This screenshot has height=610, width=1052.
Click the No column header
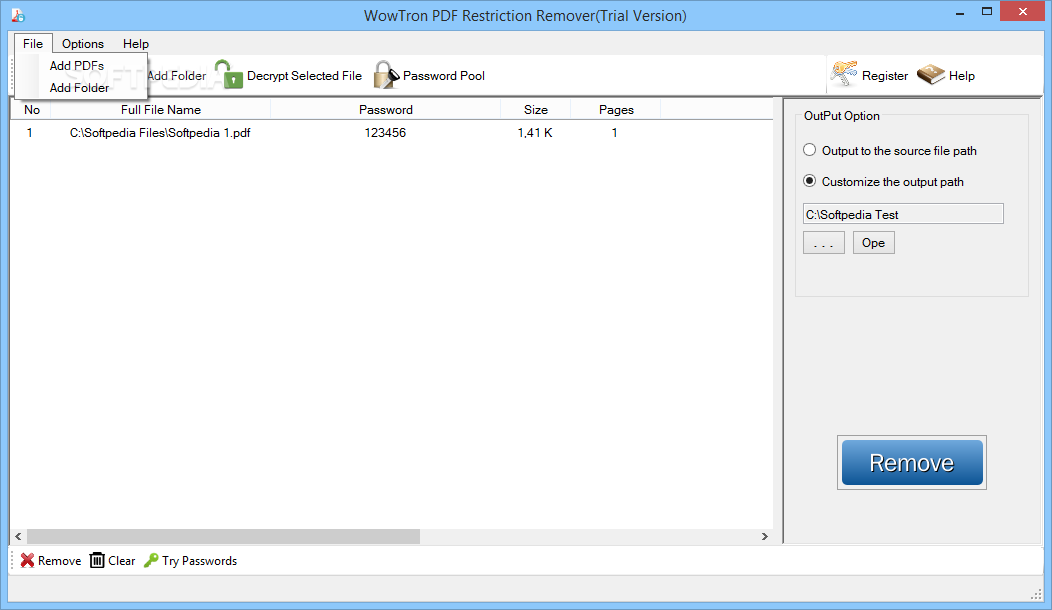coord(32,109)
